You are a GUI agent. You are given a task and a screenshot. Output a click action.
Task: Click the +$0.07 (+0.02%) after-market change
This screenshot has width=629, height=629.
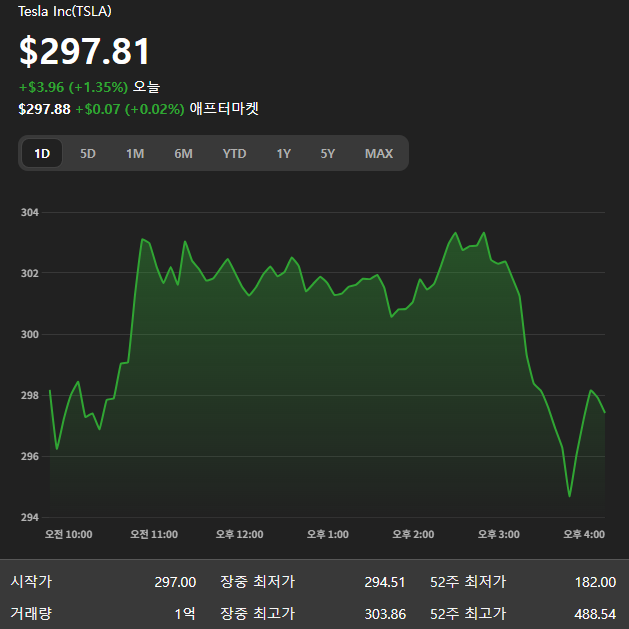[130, 109]
